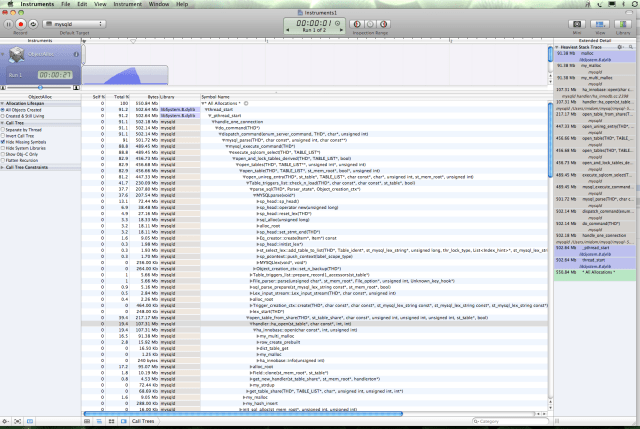Go to the previous run arrow
Image resolution: width=640 pixels, height=429 pixels.
[287, 30]
